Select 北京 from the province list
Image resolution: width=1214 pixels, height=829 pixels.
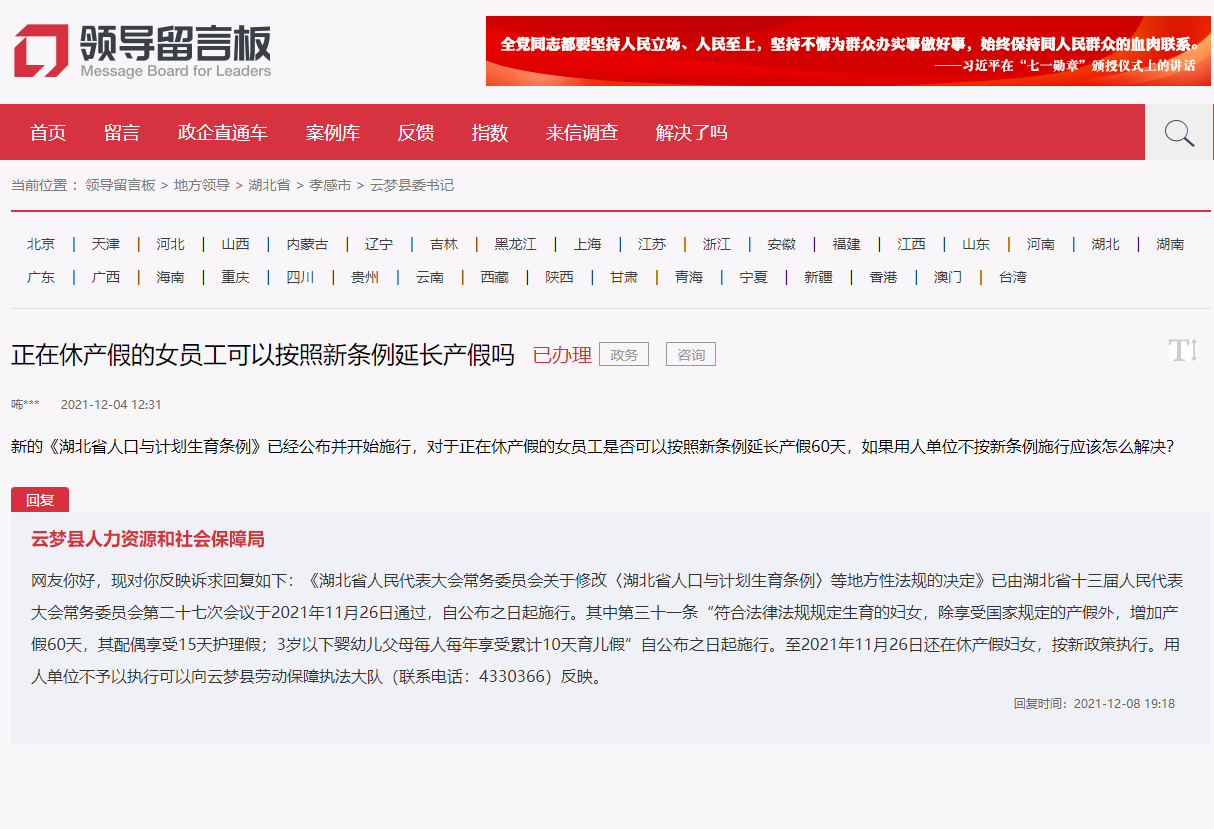tap(41, 244)
